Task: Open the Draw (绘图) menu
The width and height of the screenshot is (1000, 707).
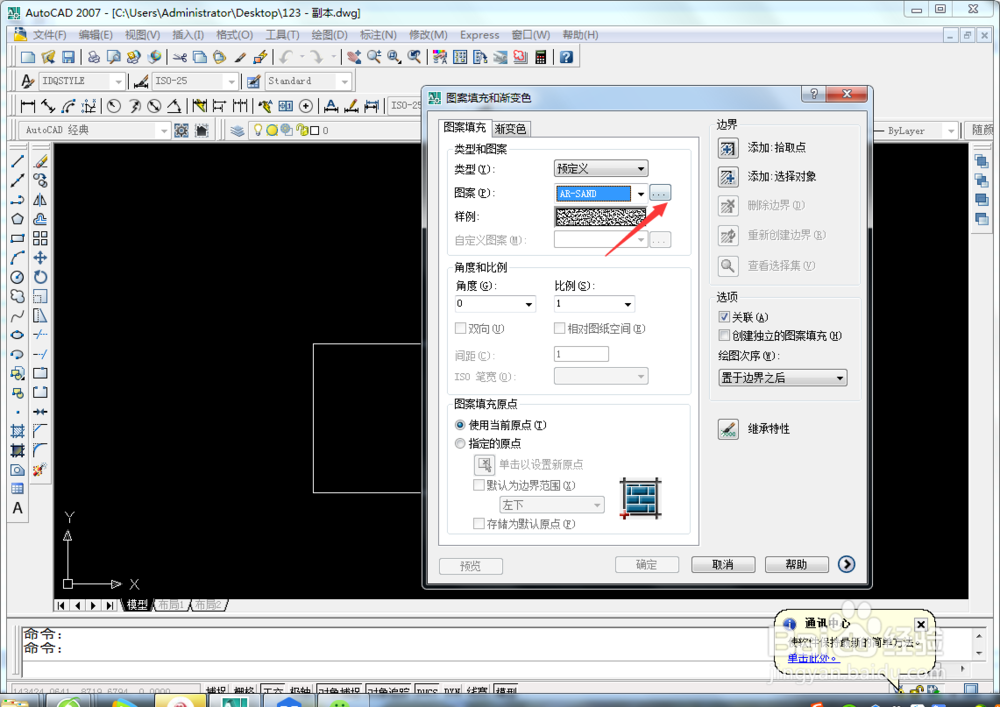Action: click(x=328, y=35)
